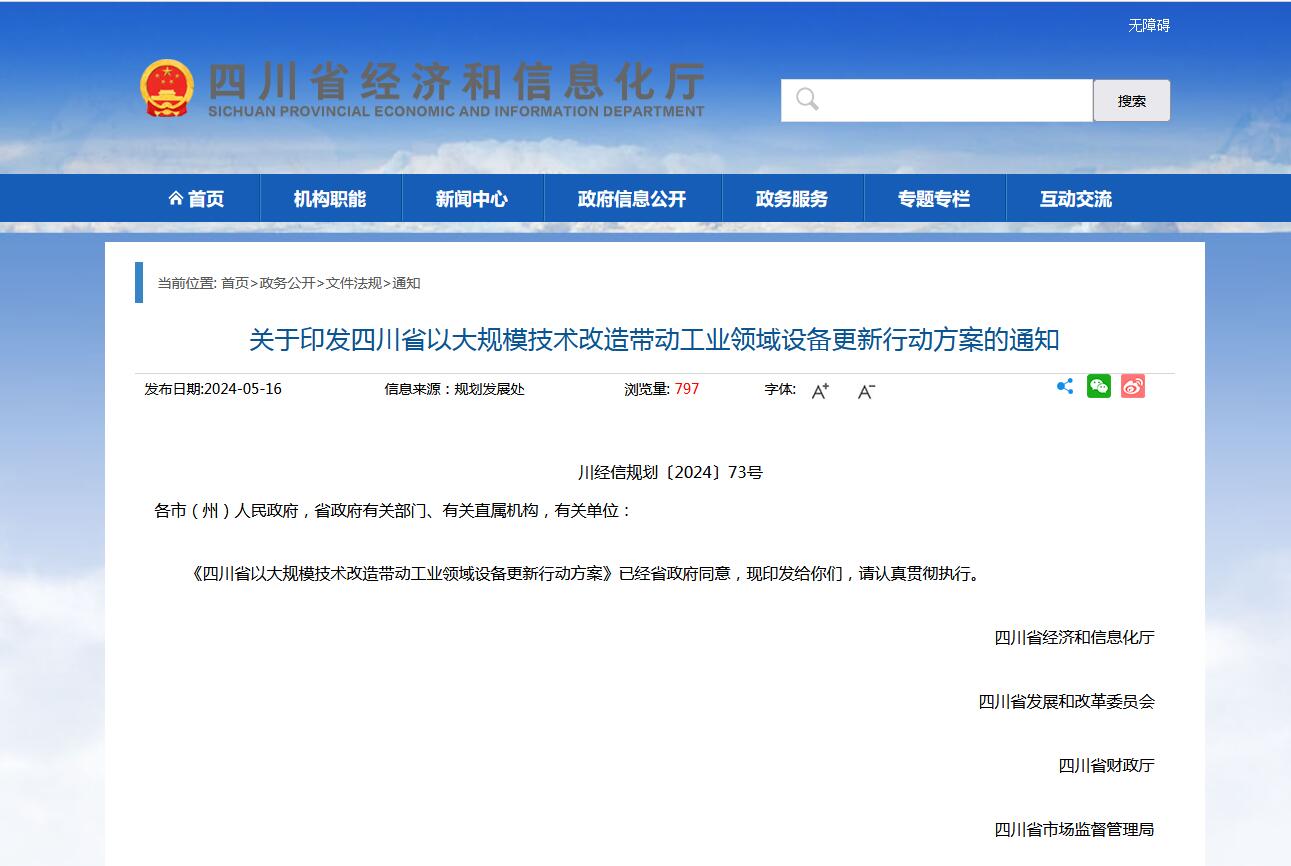Open the 首页 home navigation item
1291x866 pixels.
[x=197, y=199]
